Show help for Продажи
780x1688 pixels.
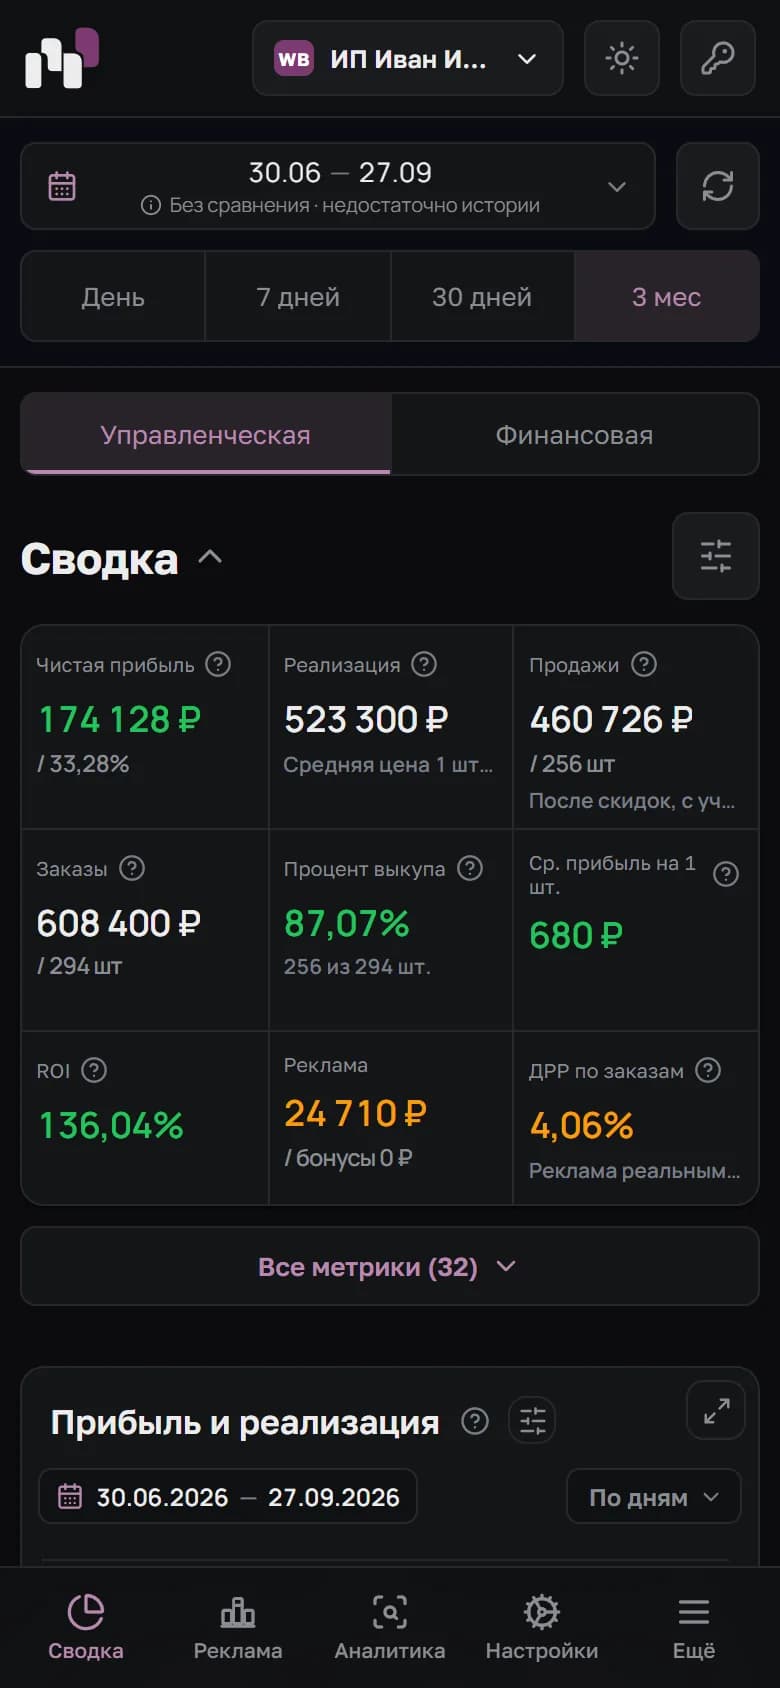644,664
